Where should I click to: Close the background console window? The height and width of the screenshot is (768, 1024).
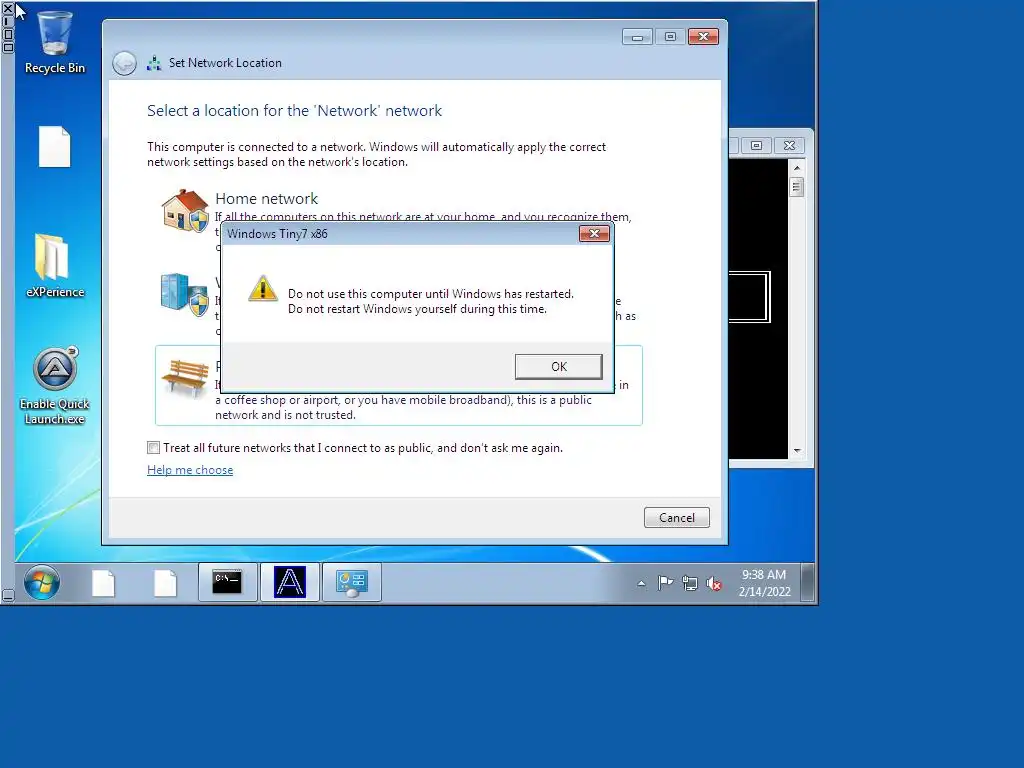[789, 146]
